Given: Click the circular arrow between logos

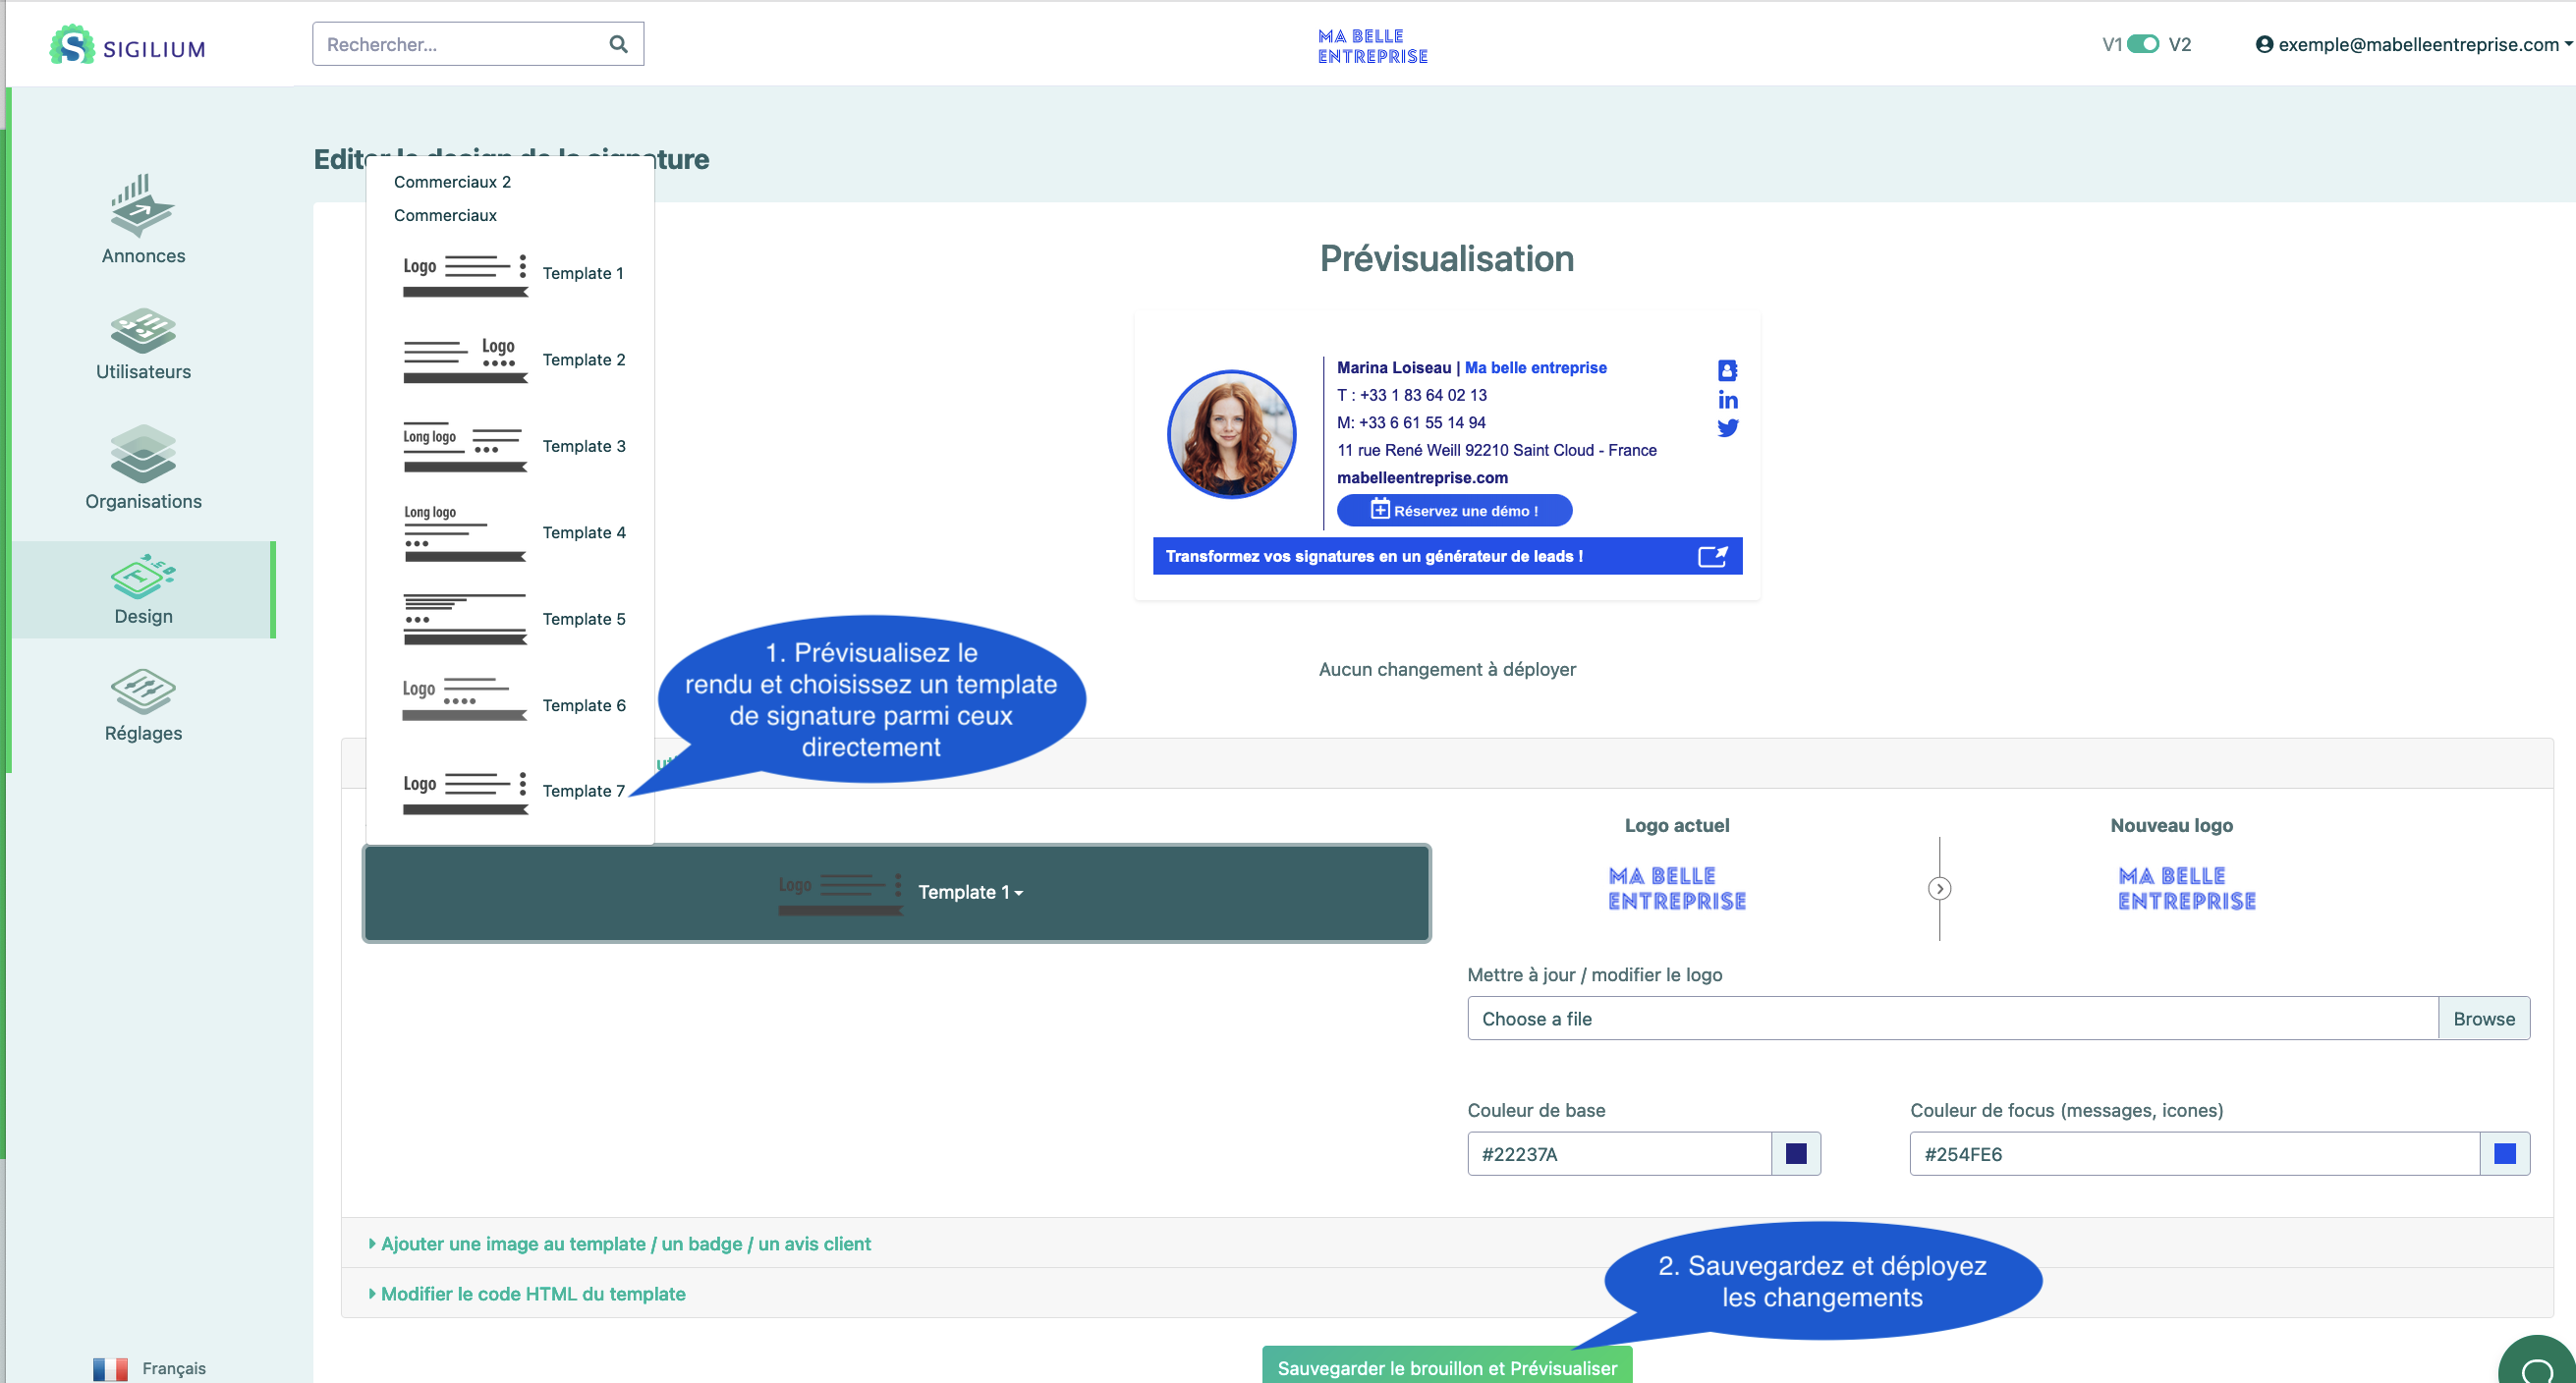Looking at the screenshot, I should pyautogui.click(x=1939, y=888).
